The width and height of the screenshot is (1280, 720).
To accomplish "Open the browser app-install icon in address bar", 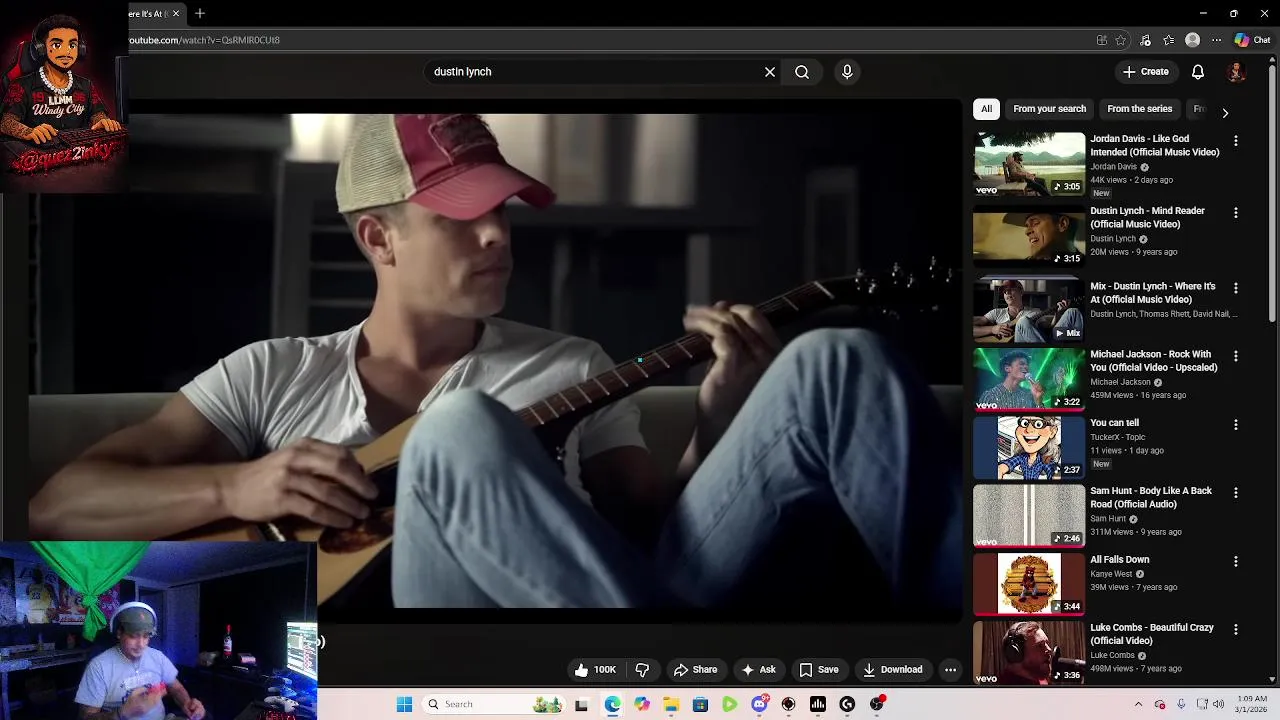I will click(1102, 40).
